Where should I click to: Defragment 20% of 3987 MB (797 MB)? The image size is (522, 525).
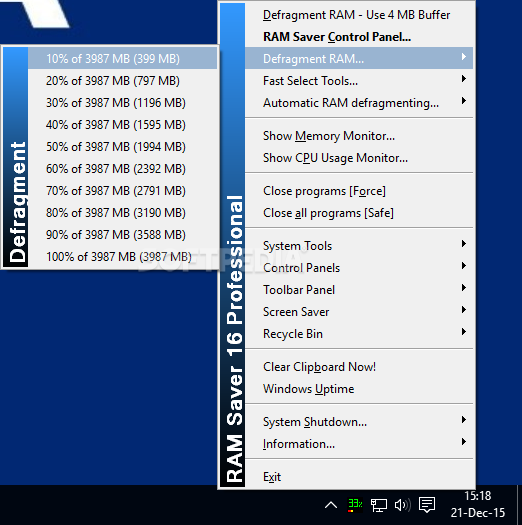pyautogui.click(x=123, y=81)
